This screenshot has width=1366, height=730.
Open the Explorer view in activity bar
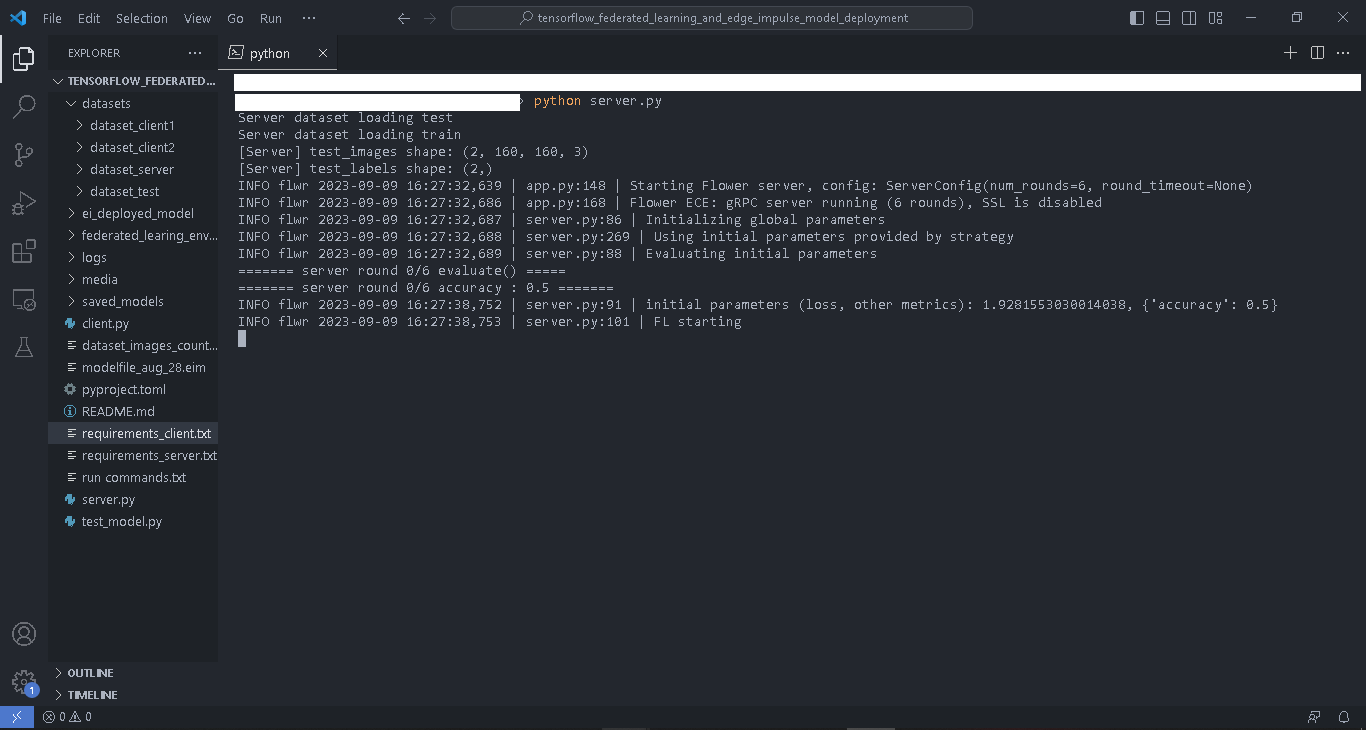(23, 59)
